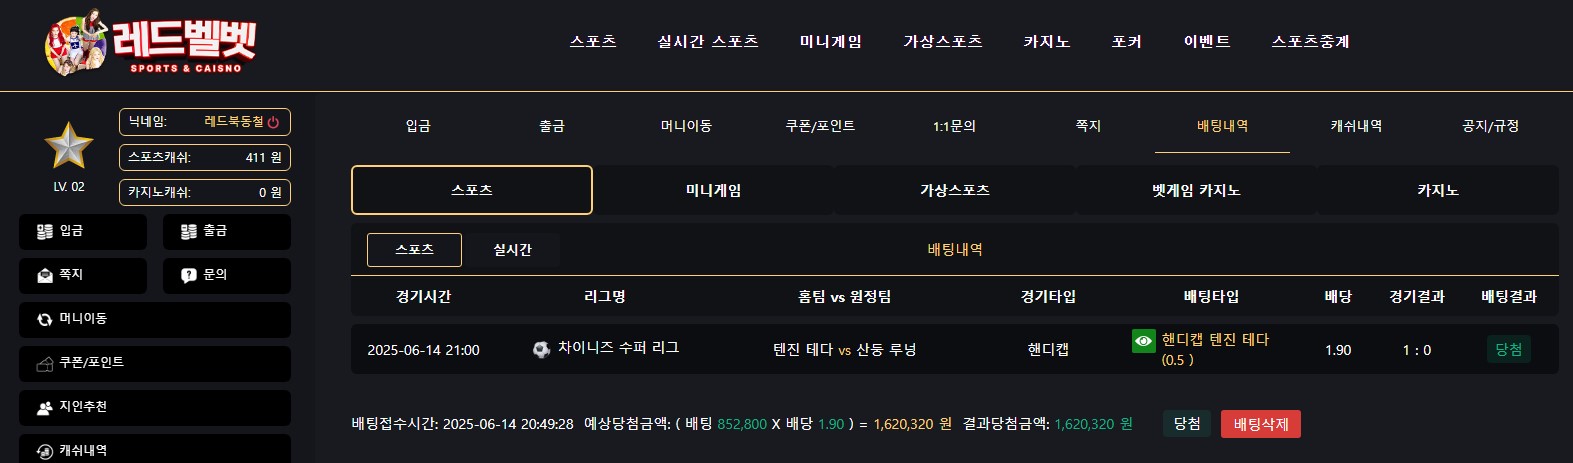The height and width of the screenshot is (463, 1573).
Task: Click the gold star level icon
Action: click(x=69, y=146)
